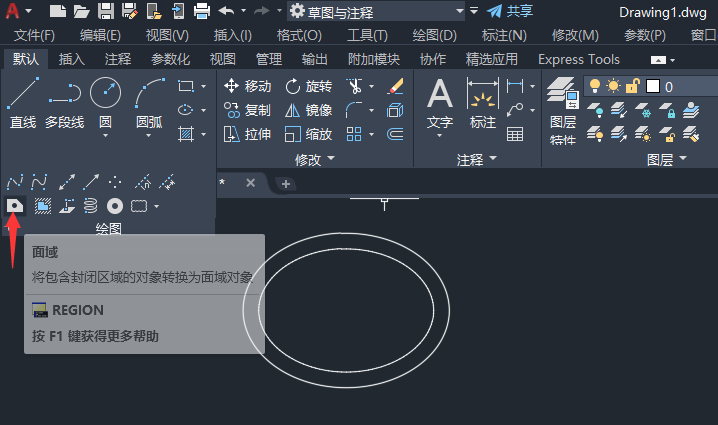Select the Revision Cloud icon
718x425 pixels.
click(x=139, y=206)
